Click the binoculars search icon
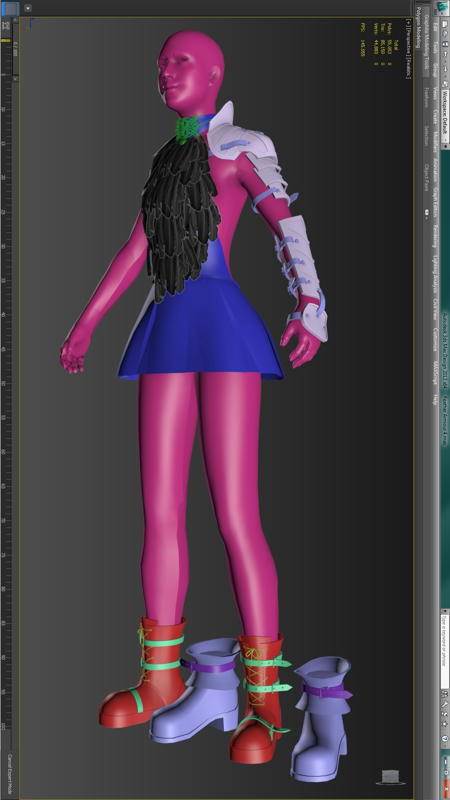The height and width of the screenshot is (800, 450). [445, 694]
